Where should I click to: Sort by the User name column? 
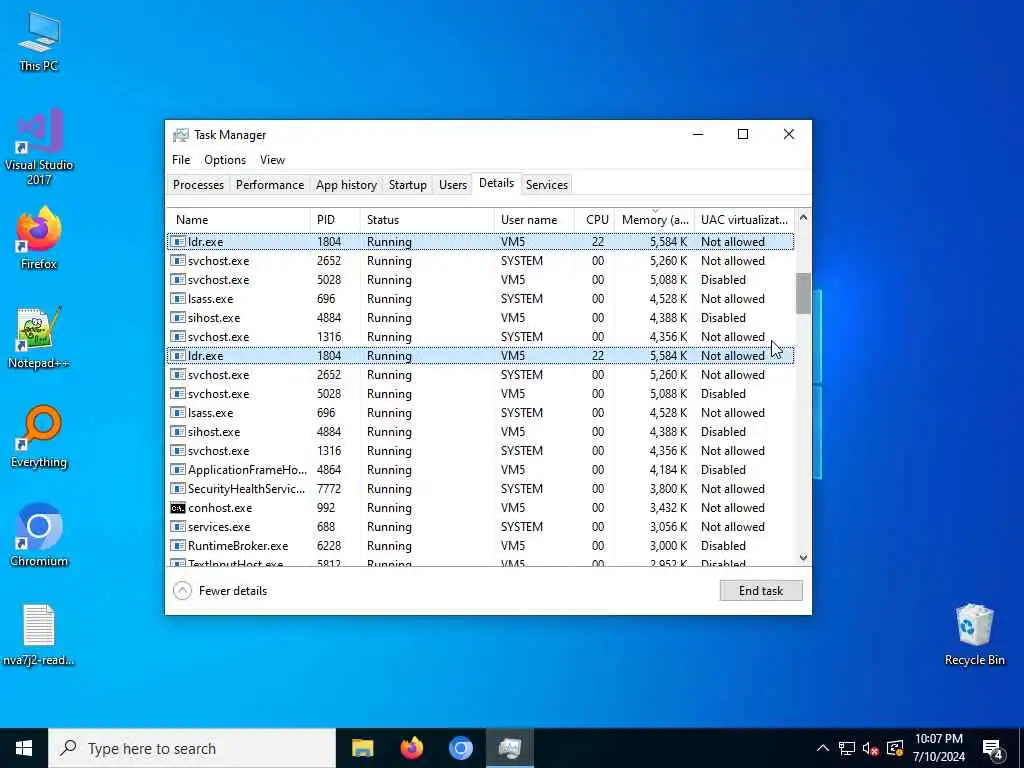(x=534, y=220)
